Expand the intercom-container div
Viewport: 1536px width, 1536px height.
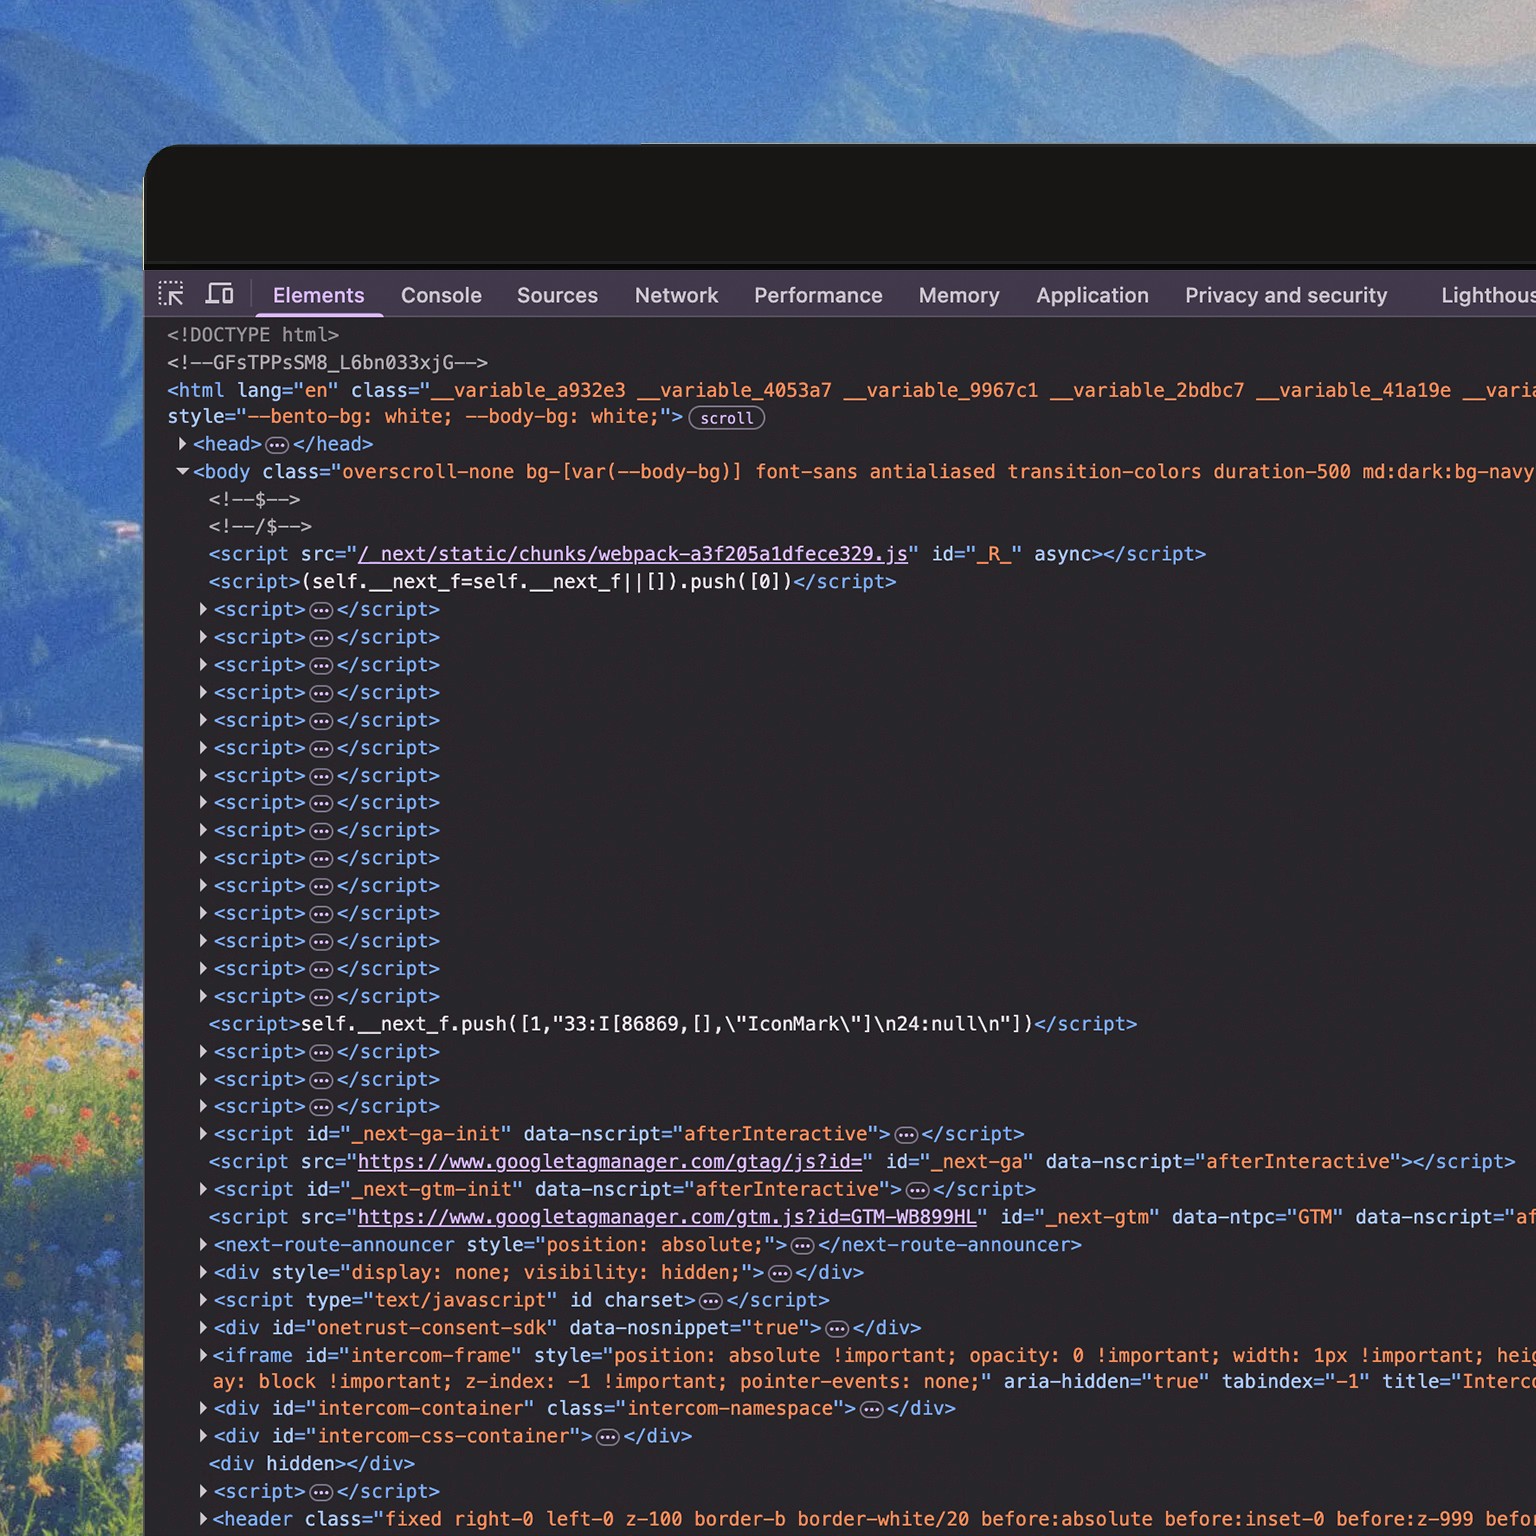[x=203, y=1407]
